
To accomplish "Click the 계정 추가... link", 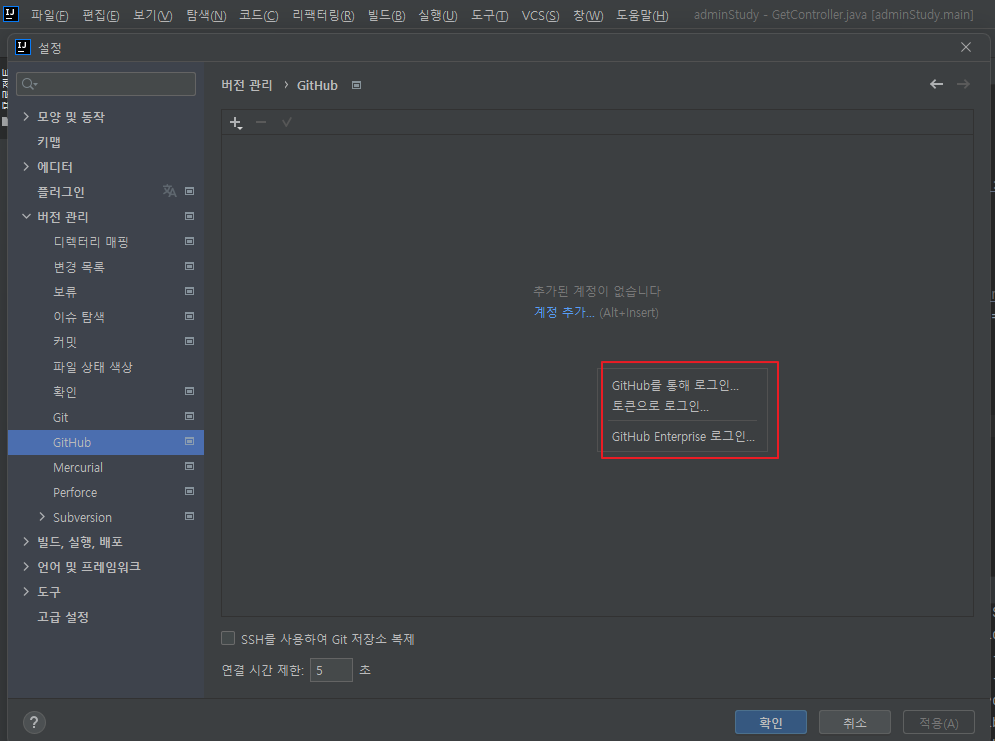I will [564, 312].
